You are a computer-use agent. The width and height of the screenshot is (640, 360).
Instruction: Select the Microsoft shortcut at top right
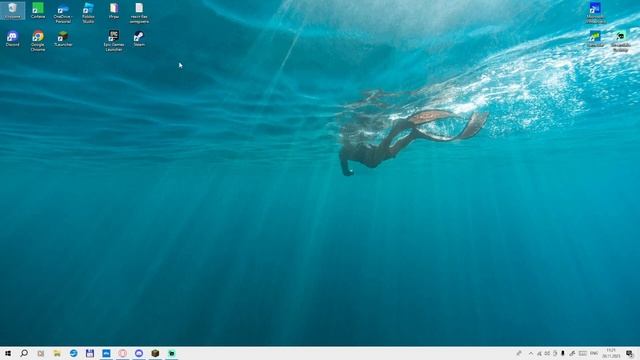(x=595, y=13)
